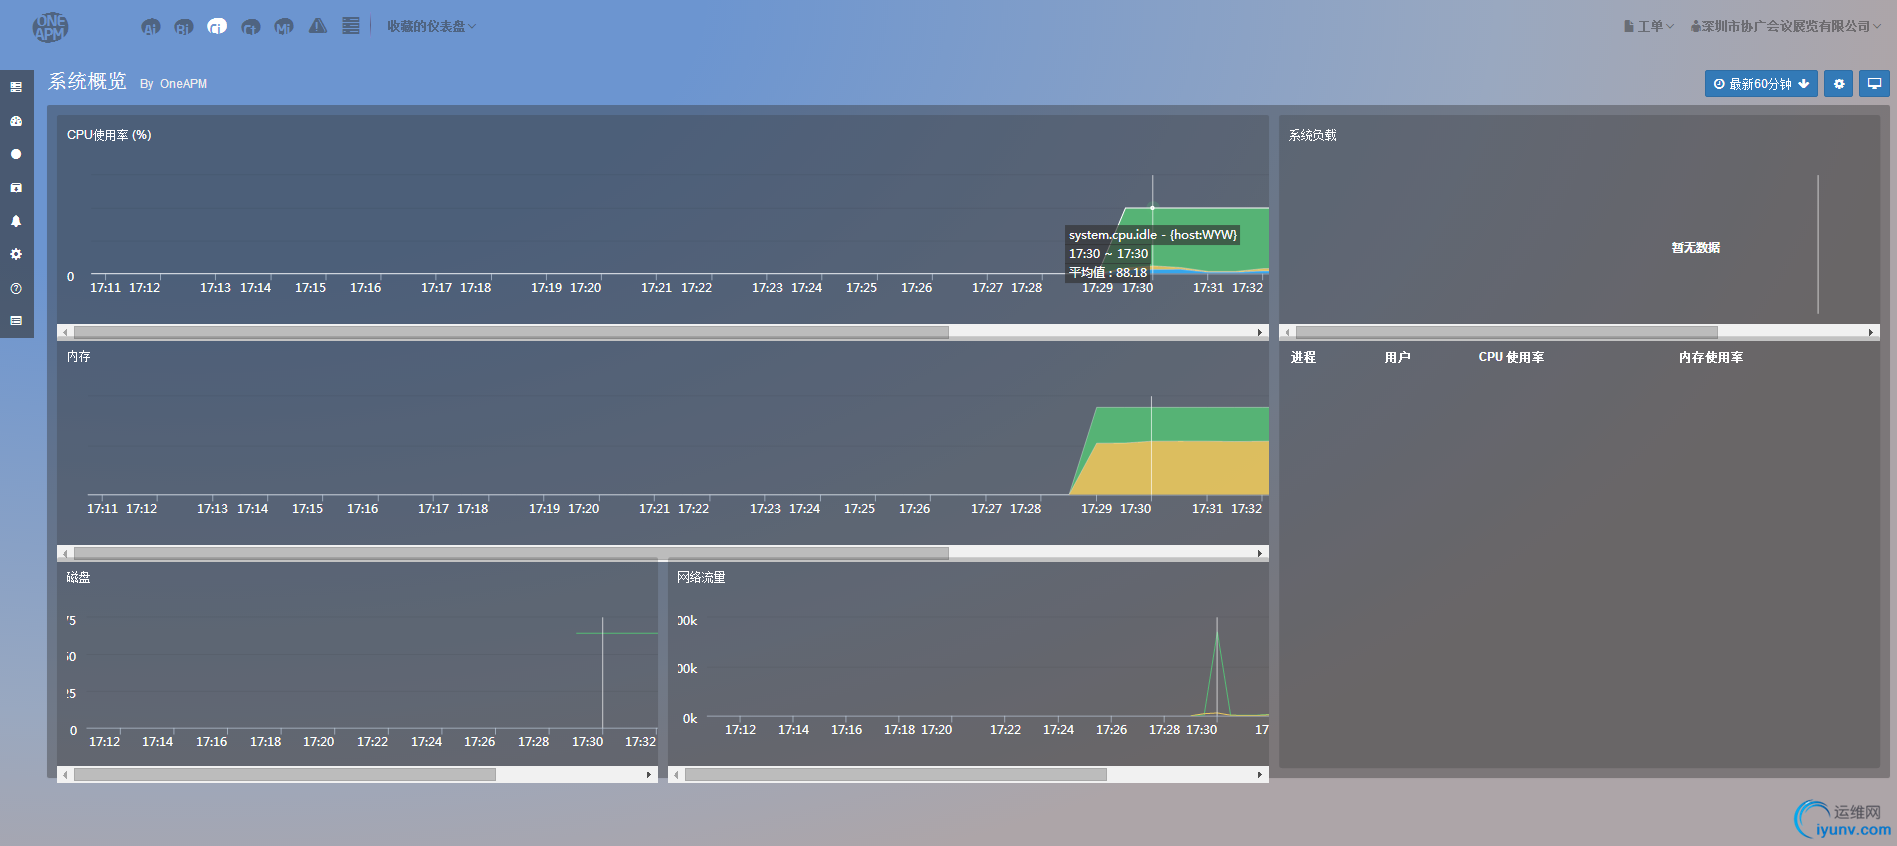Click the By OneAPM subtitle
The width and height of the screenshot is (1897, 846).
173,84
